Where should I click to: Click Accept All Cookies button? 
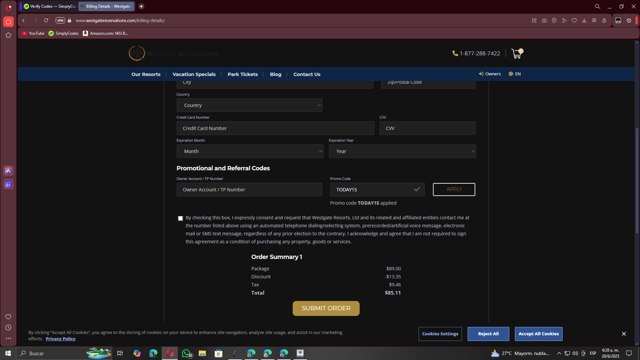pyautogui.click(x=538, y=334)
